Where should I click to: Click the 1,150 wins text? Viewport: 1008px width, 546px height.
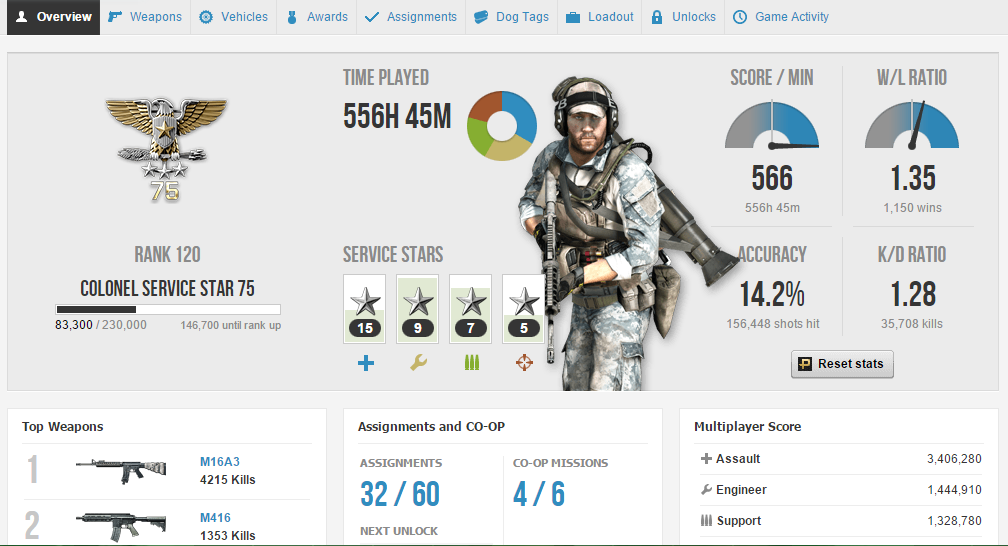[912, 208]
